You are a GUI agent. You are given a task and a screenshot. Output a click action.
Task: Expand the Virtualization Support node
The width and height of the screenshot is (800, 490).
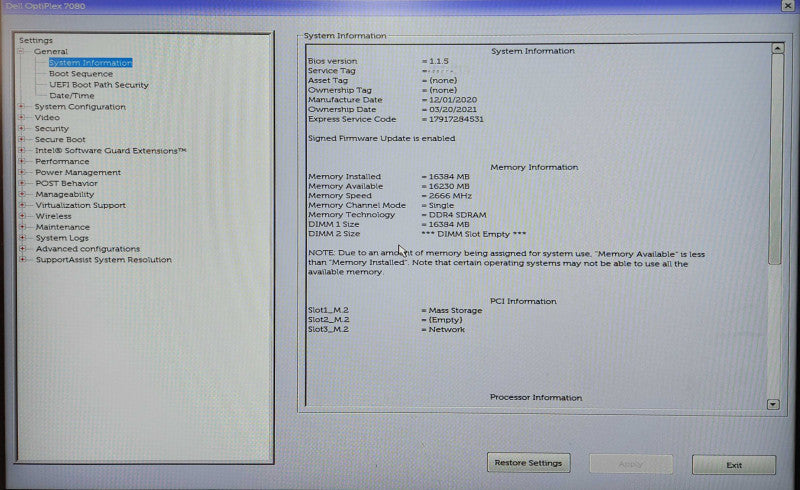22,205
